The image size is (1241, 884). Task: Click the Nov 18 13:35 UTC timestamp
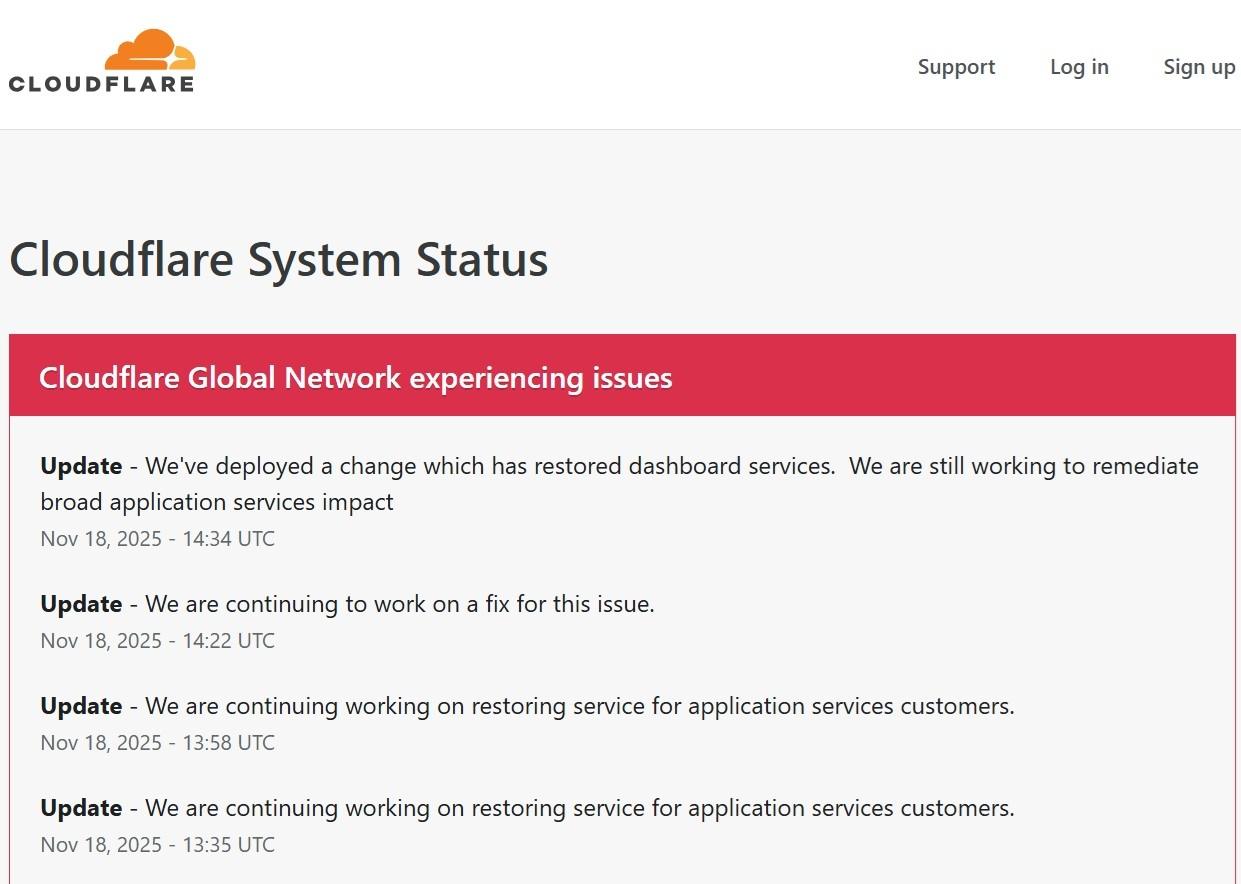click(157, 845)
